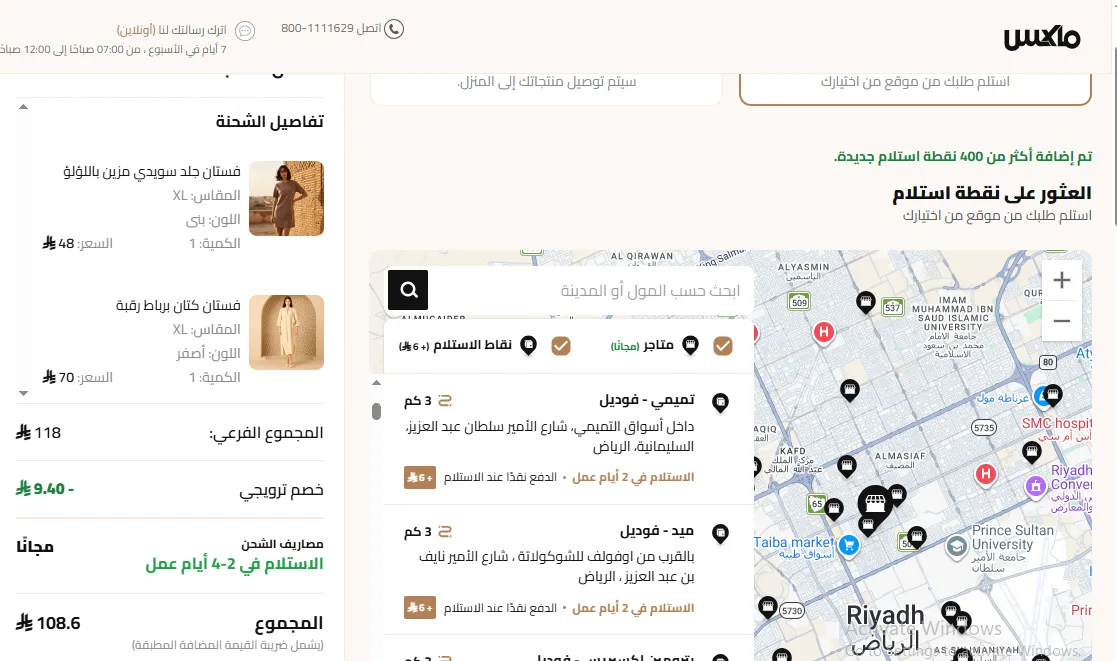The width and height of the screenshot is (1117, 661).
Task: Click pin icon next to نقاط الاستلام
Action: 528,345
